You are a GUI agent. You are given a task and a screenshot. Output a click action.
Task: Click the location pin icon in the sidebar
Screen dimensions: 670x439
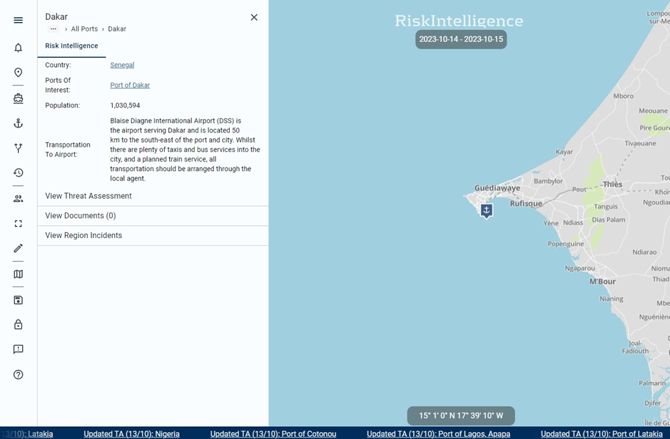[18, 73]
